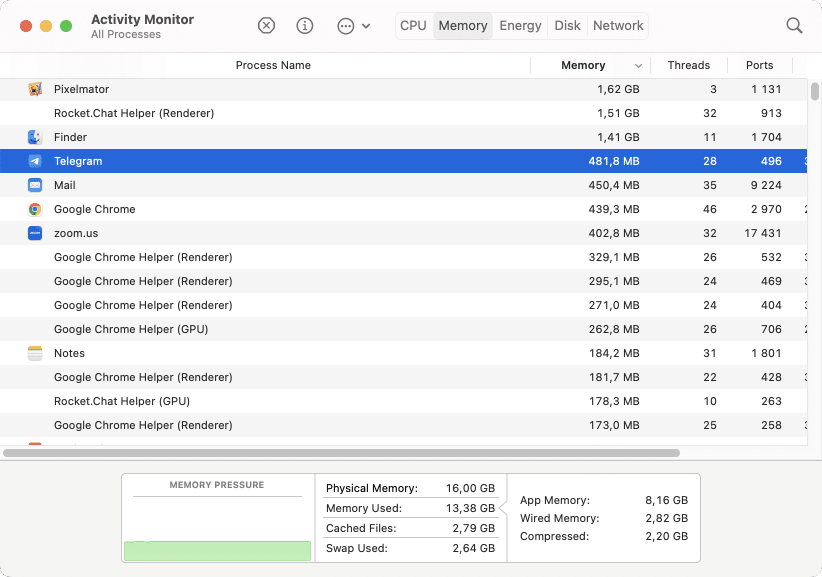Open the process Info (i) icon
This screenshot has height=577, width=822.
[x=305, y=25]
